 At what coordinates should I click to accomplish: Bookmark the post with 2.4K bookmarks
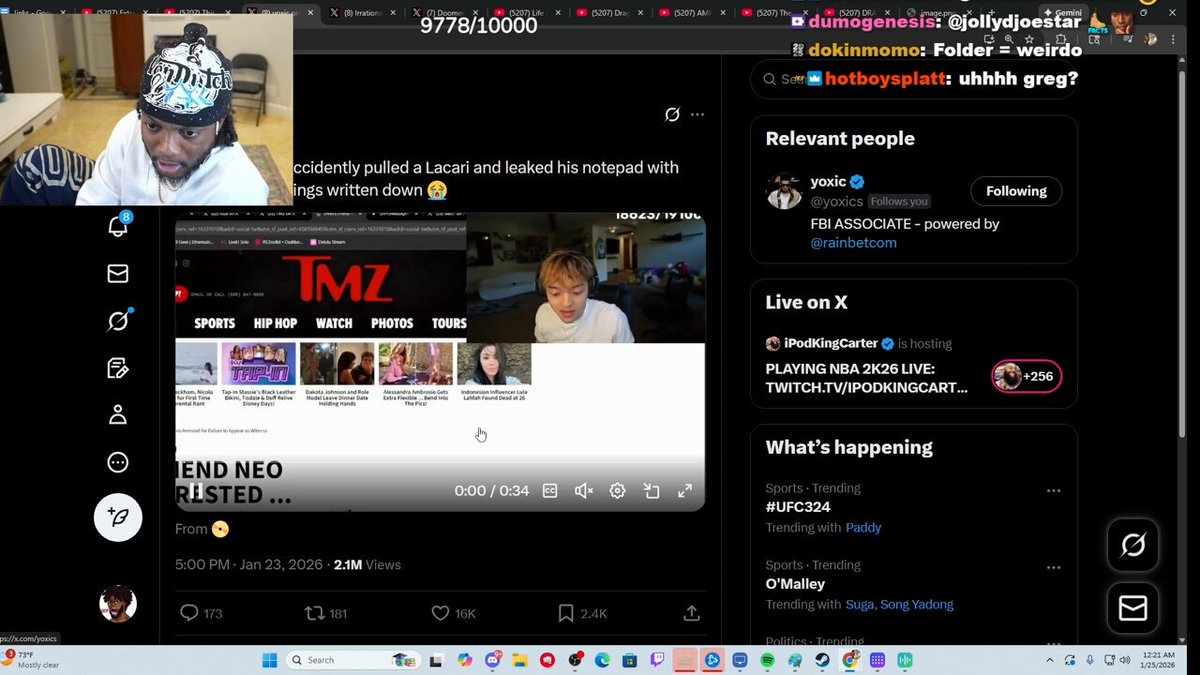(x=582, y=613)
